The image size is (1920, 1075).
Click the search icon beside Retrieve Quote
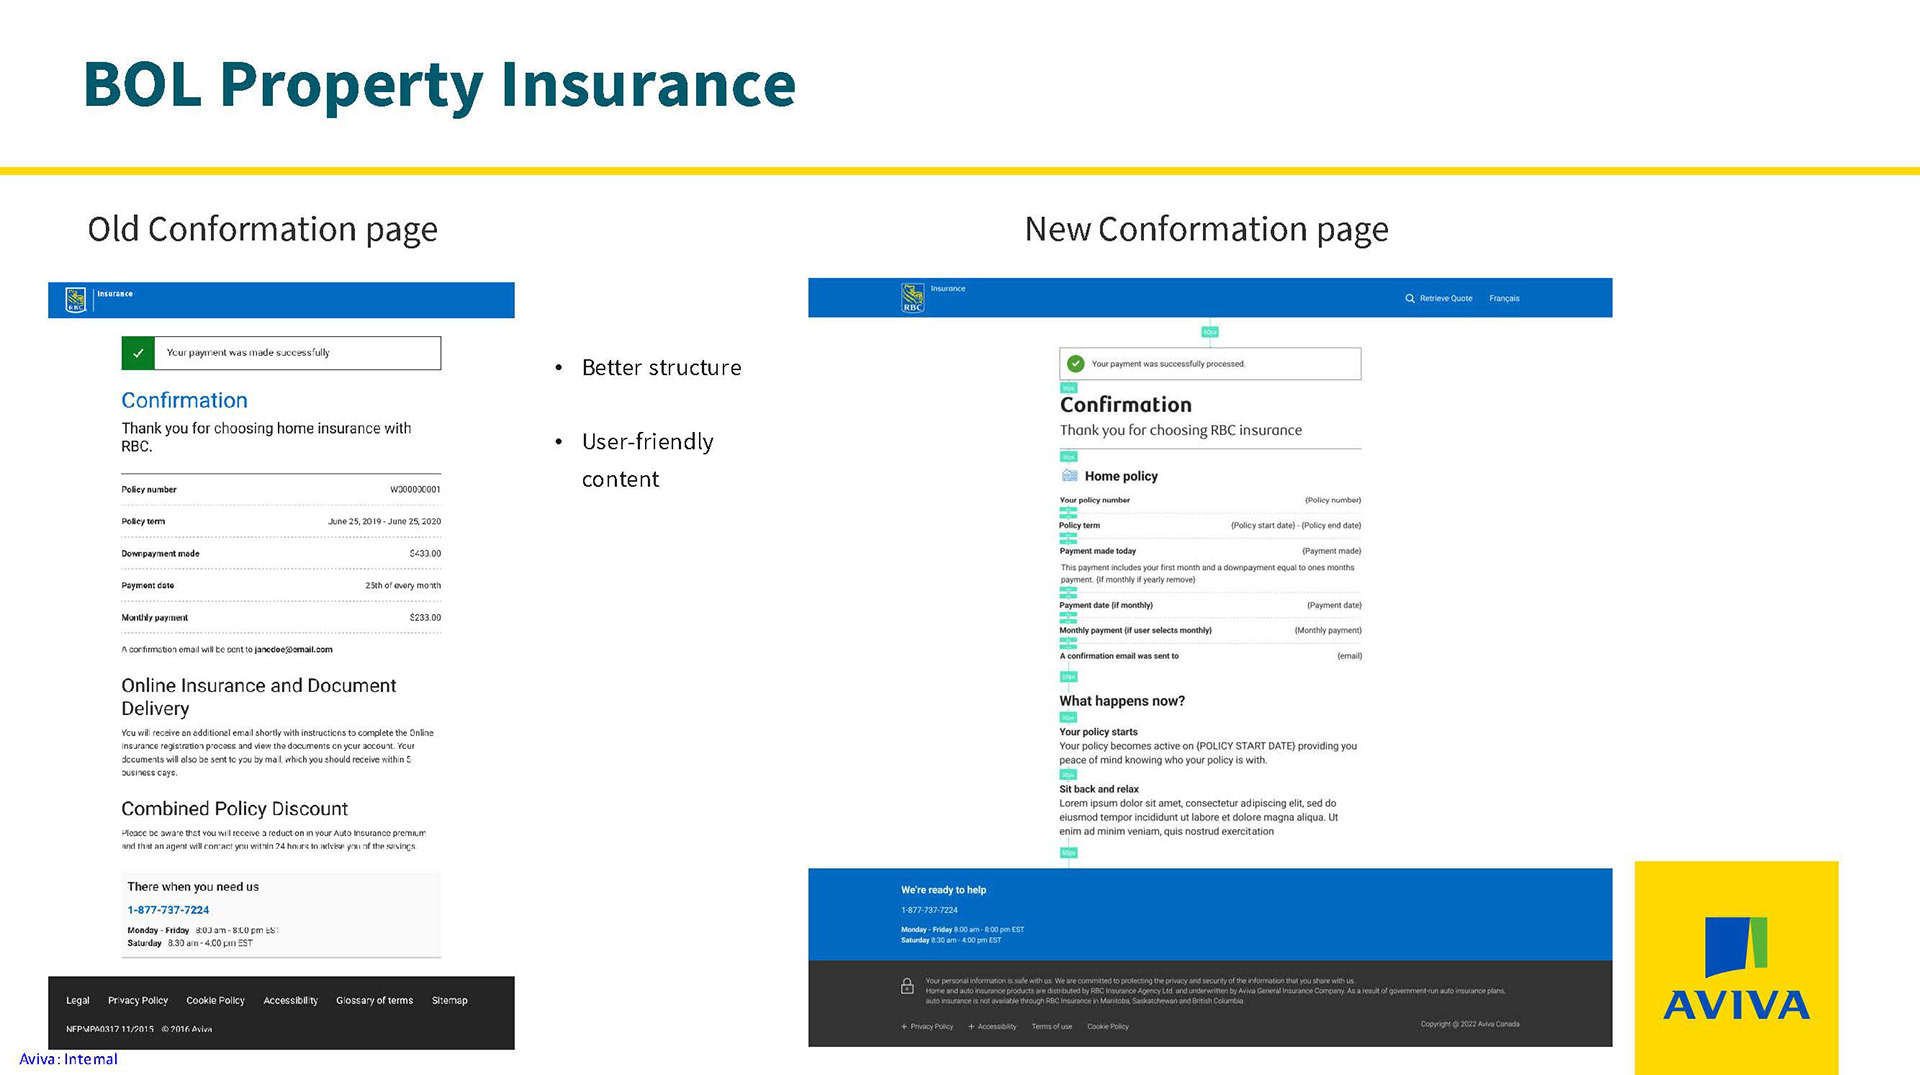pos(1410,298)
